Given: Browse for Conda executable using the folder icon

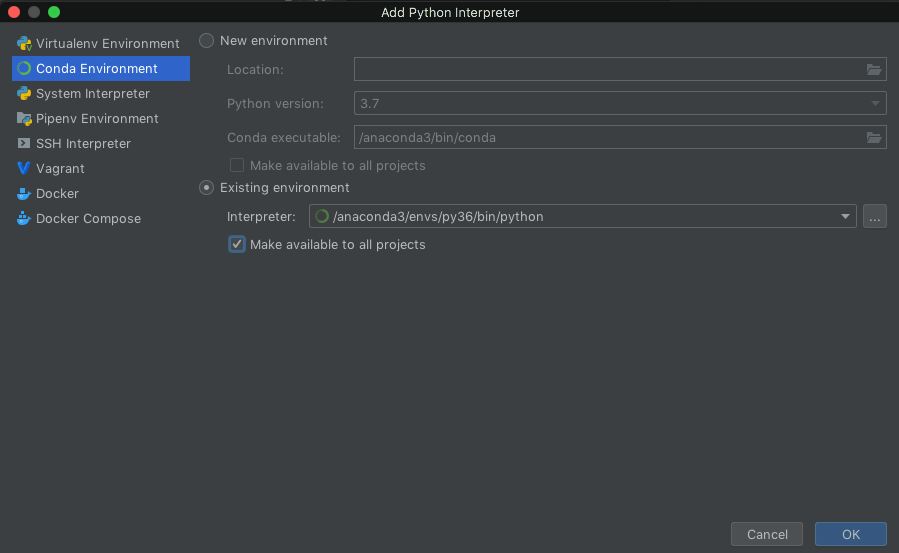Looking at the screenshot, I should click(x=874, y=137).
